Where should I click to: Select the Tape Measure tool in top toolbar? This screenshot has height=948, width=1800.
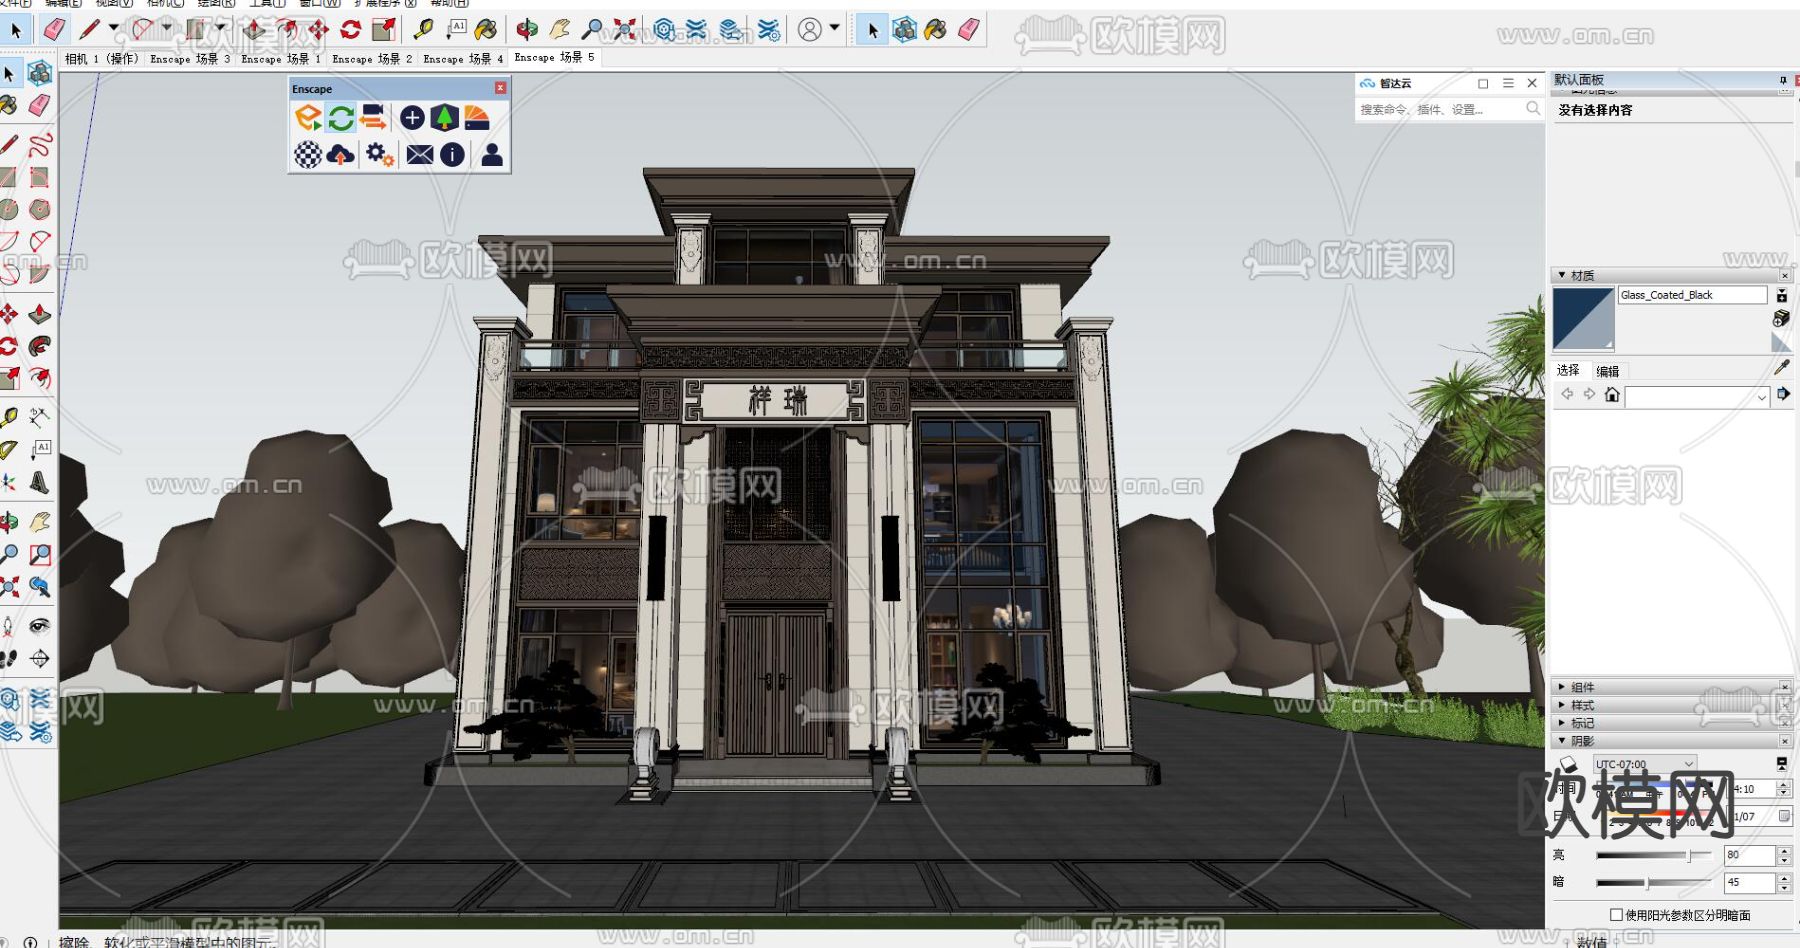[x=423, y=30]
